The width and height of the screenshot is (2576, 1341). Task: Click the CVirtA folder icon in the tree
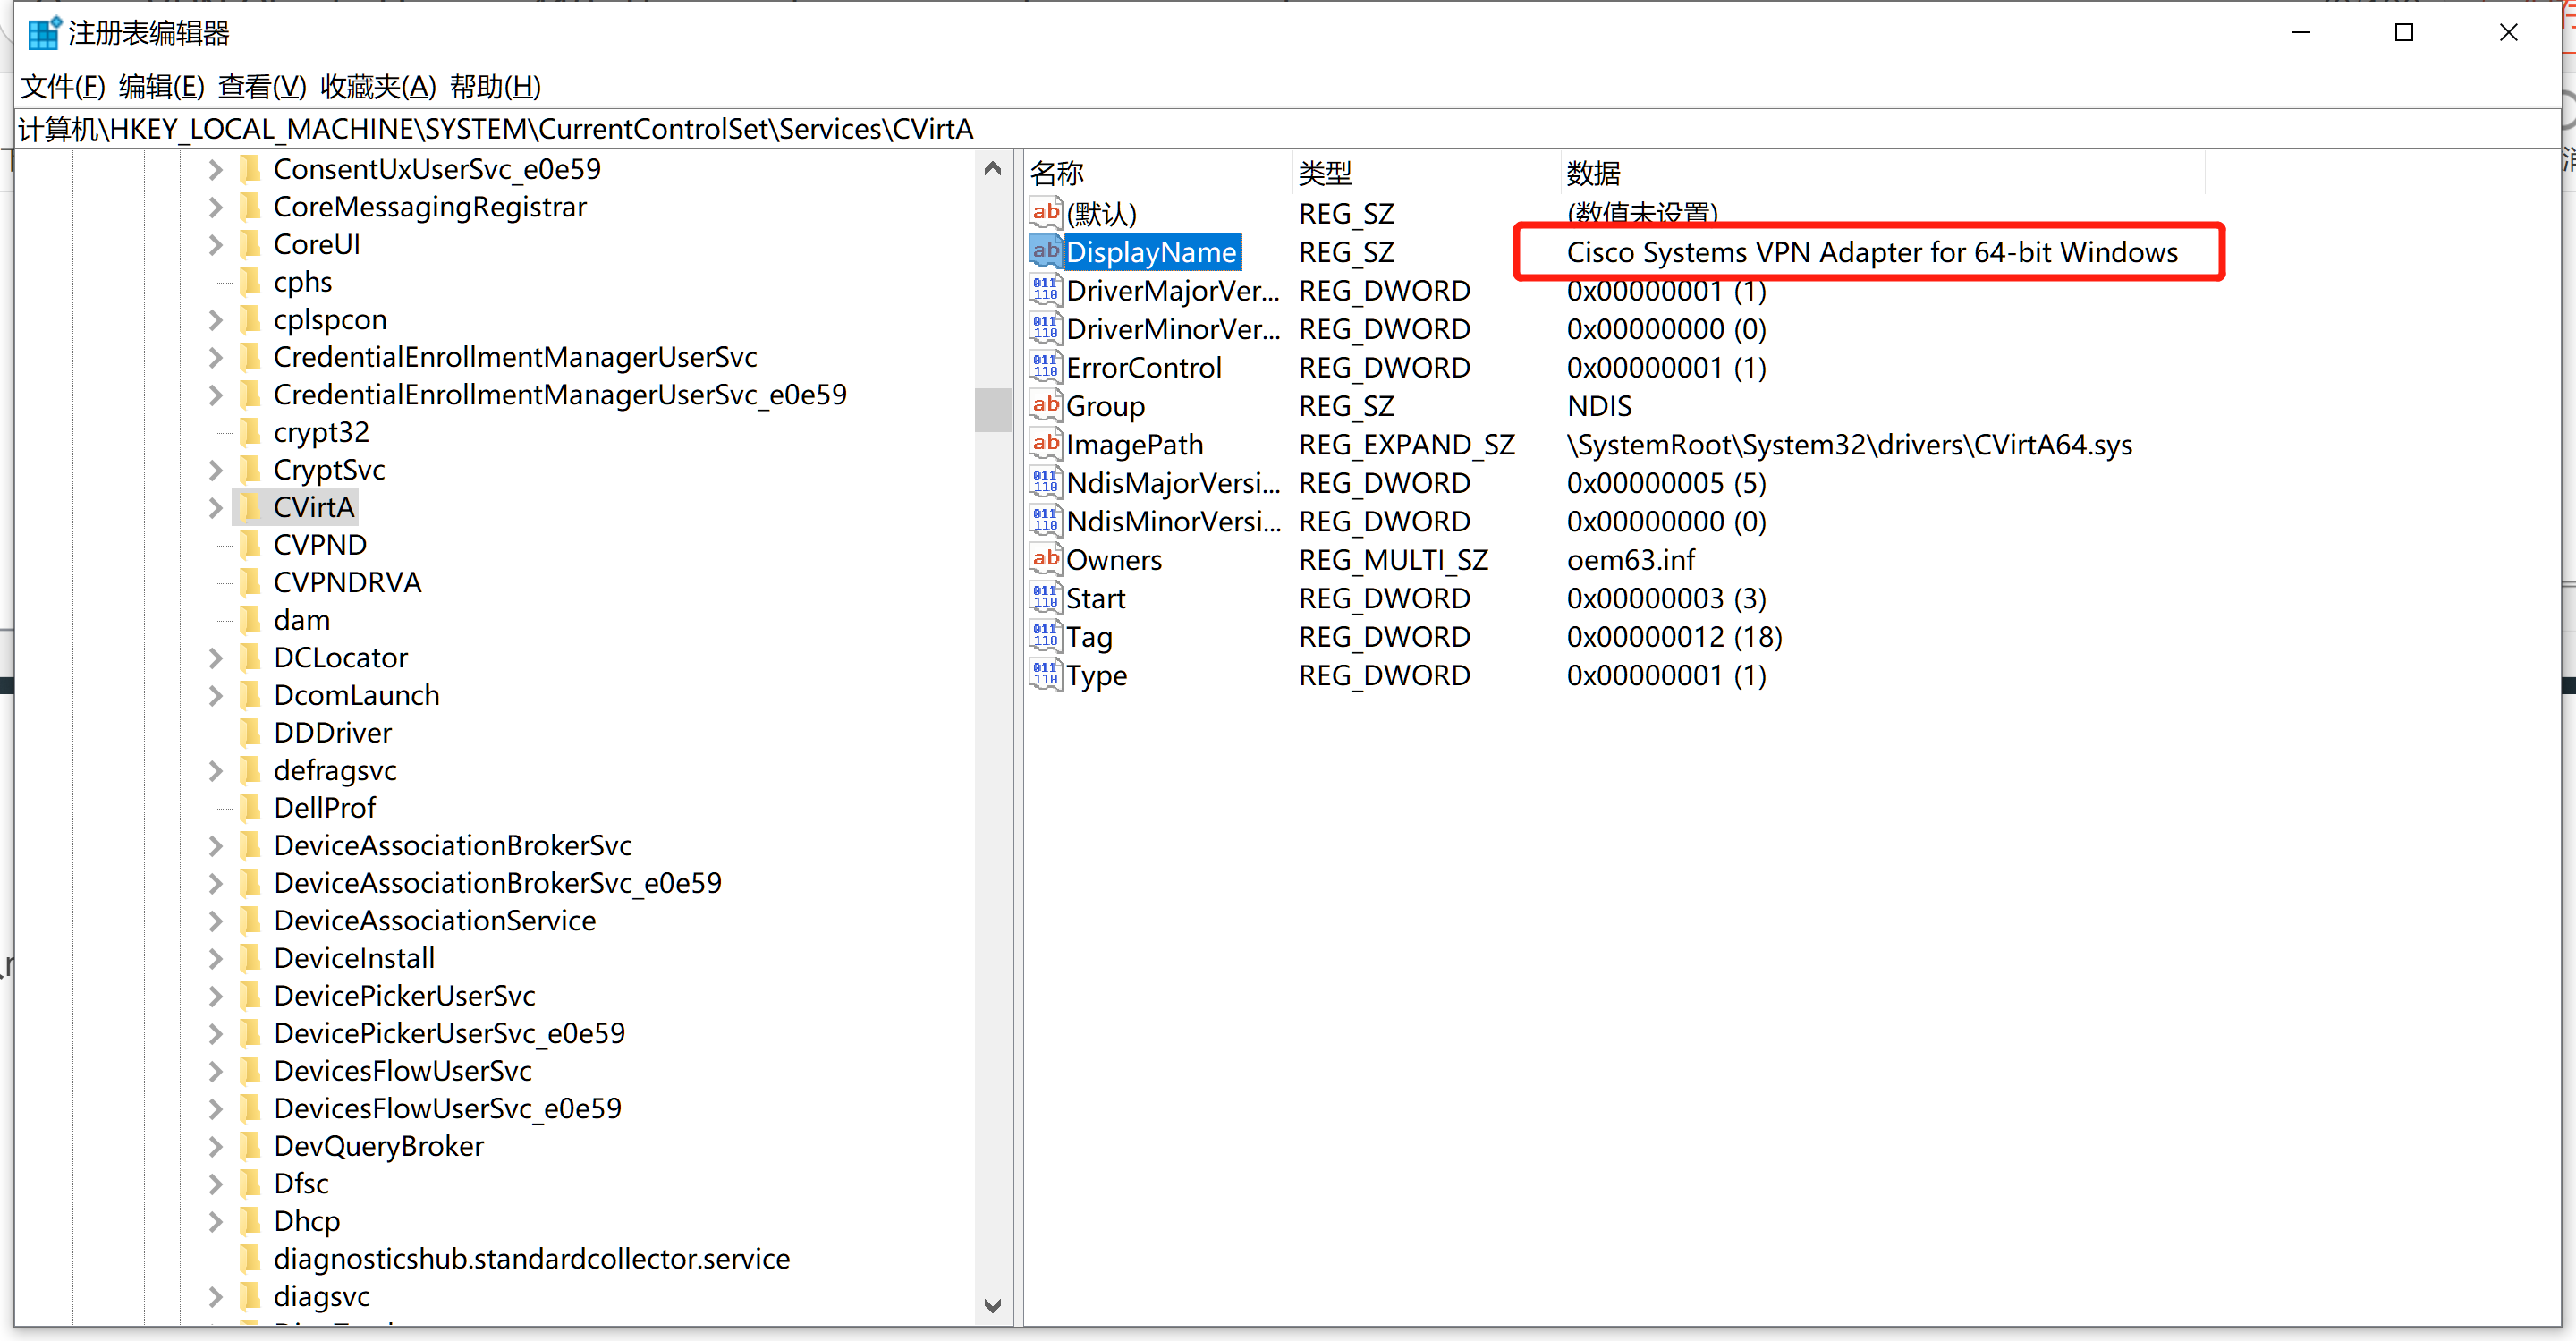point(252,506)
